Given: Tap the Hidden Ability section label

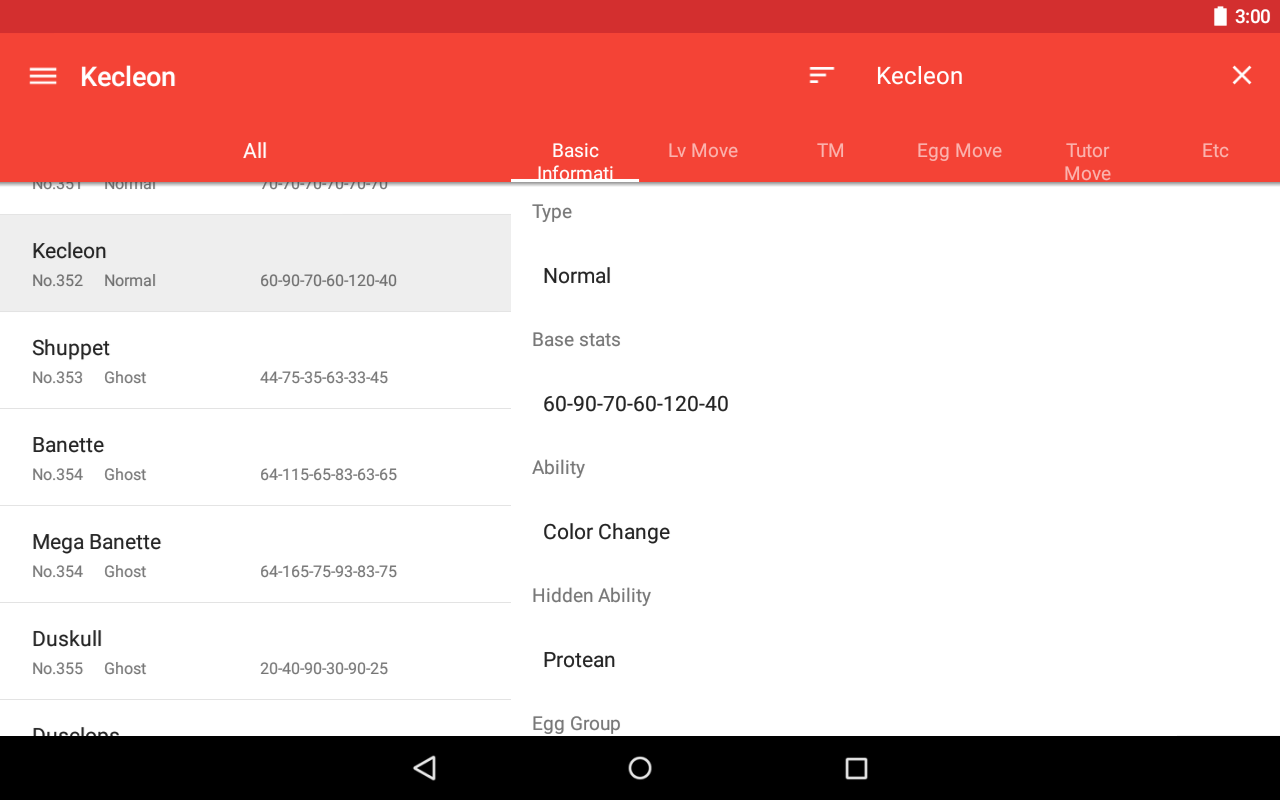Looking at the screenshot, I should [x=591, y=596].
